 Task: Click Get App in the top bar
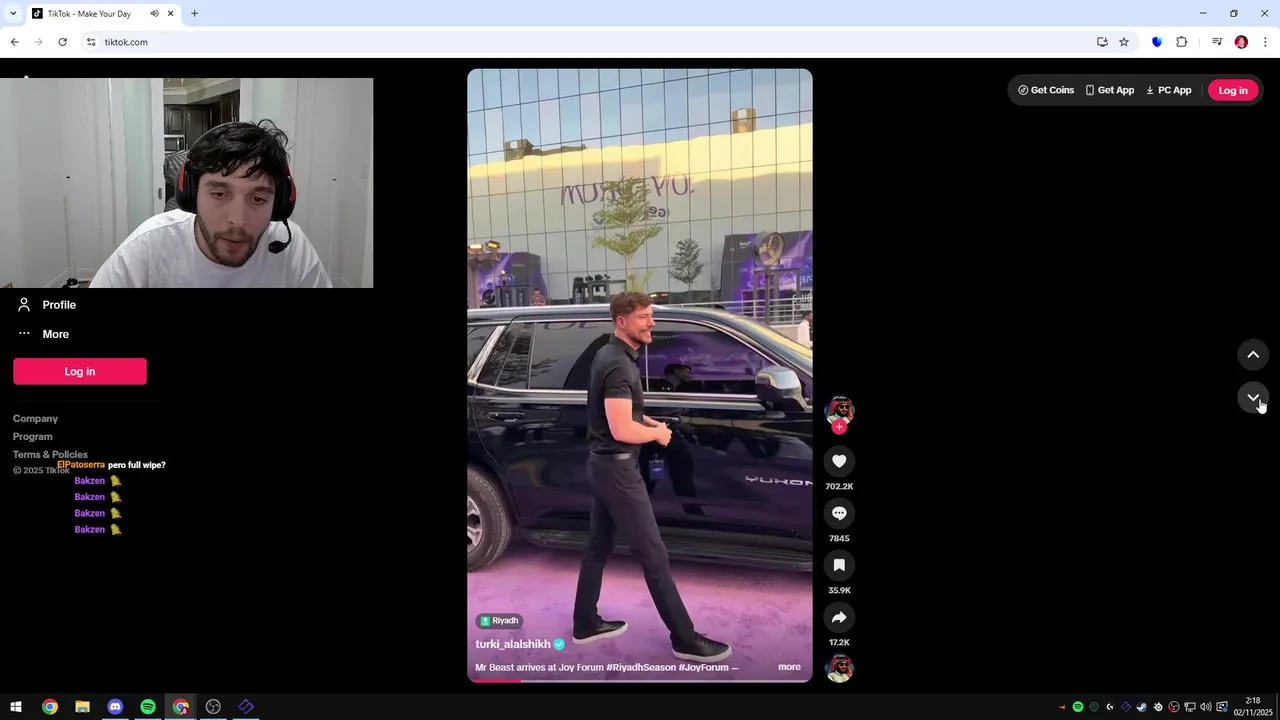1110,90
